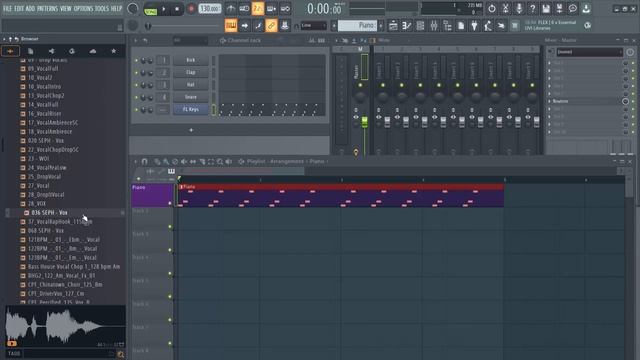Open the PATTERNS menu

pos(47,8)
